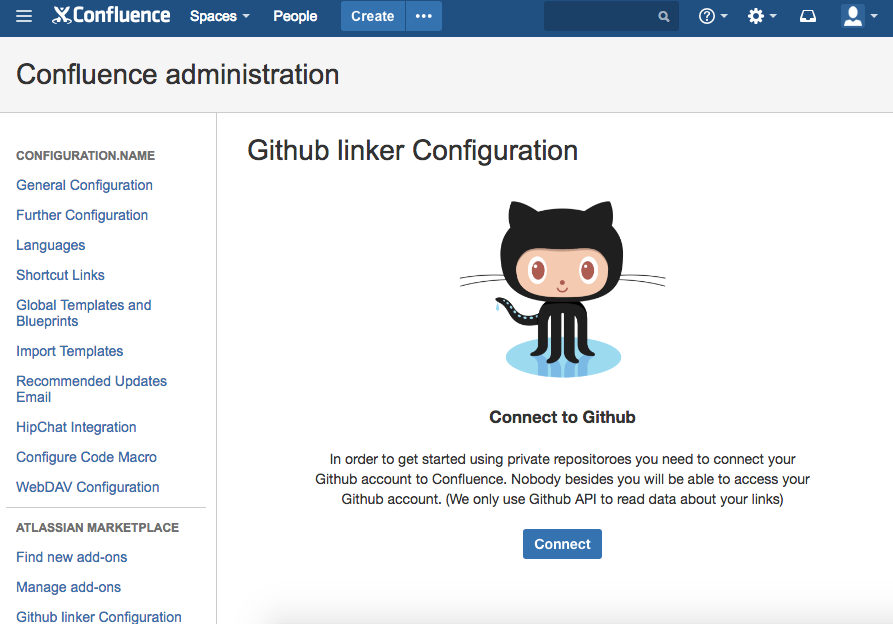The height and width of the screenshot is (624, 893).
Task: Open the People directory
Action: (x=295, y=16)
